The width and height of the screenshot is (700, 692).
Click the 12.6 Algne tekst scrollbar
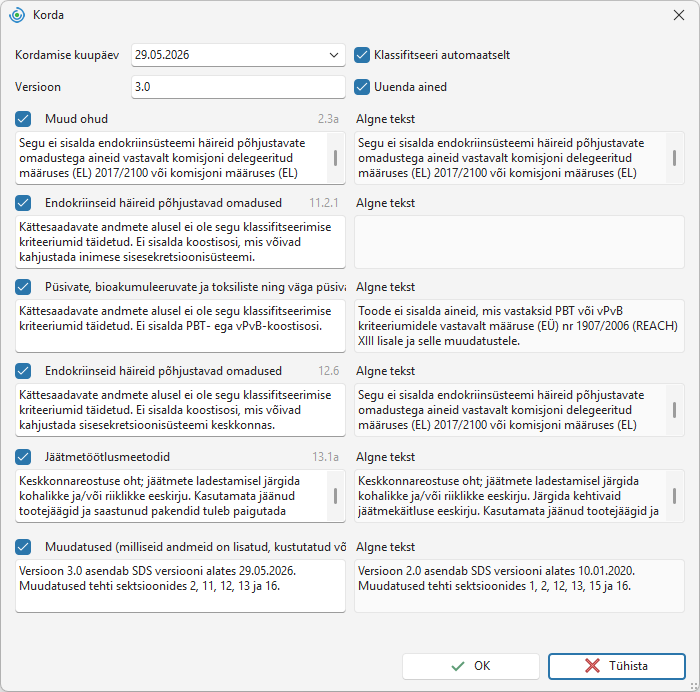point(674,409)
